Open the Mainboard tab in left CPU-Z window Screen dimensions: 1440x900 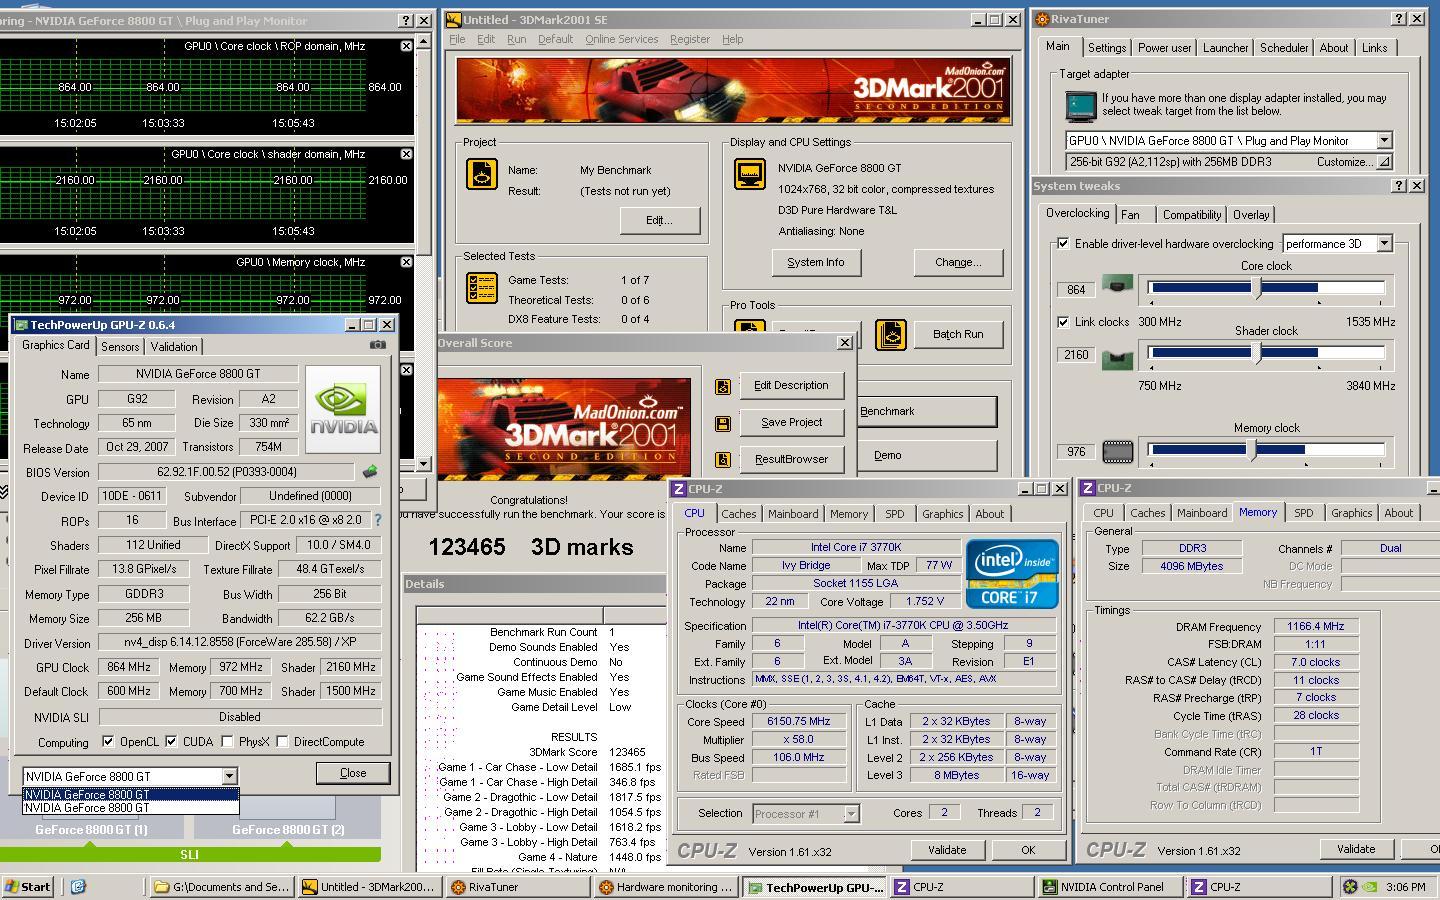(793, 514)
